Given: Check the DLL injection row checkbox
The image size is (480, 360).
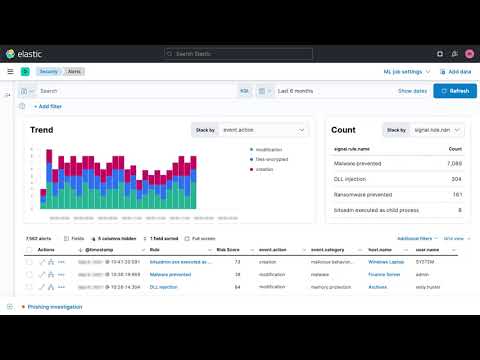Looking at the screenshot, I should [29, 287].
